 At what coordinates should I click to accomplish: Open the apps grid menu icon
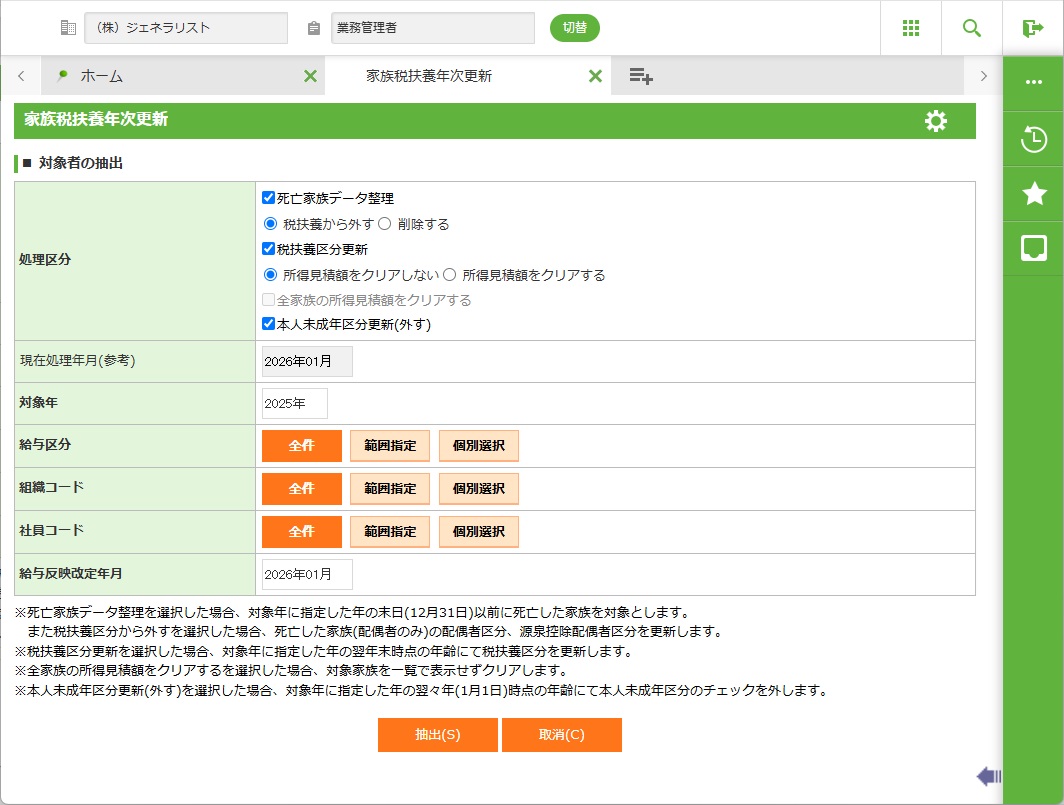pyautogui.click(x=910, y=28)
